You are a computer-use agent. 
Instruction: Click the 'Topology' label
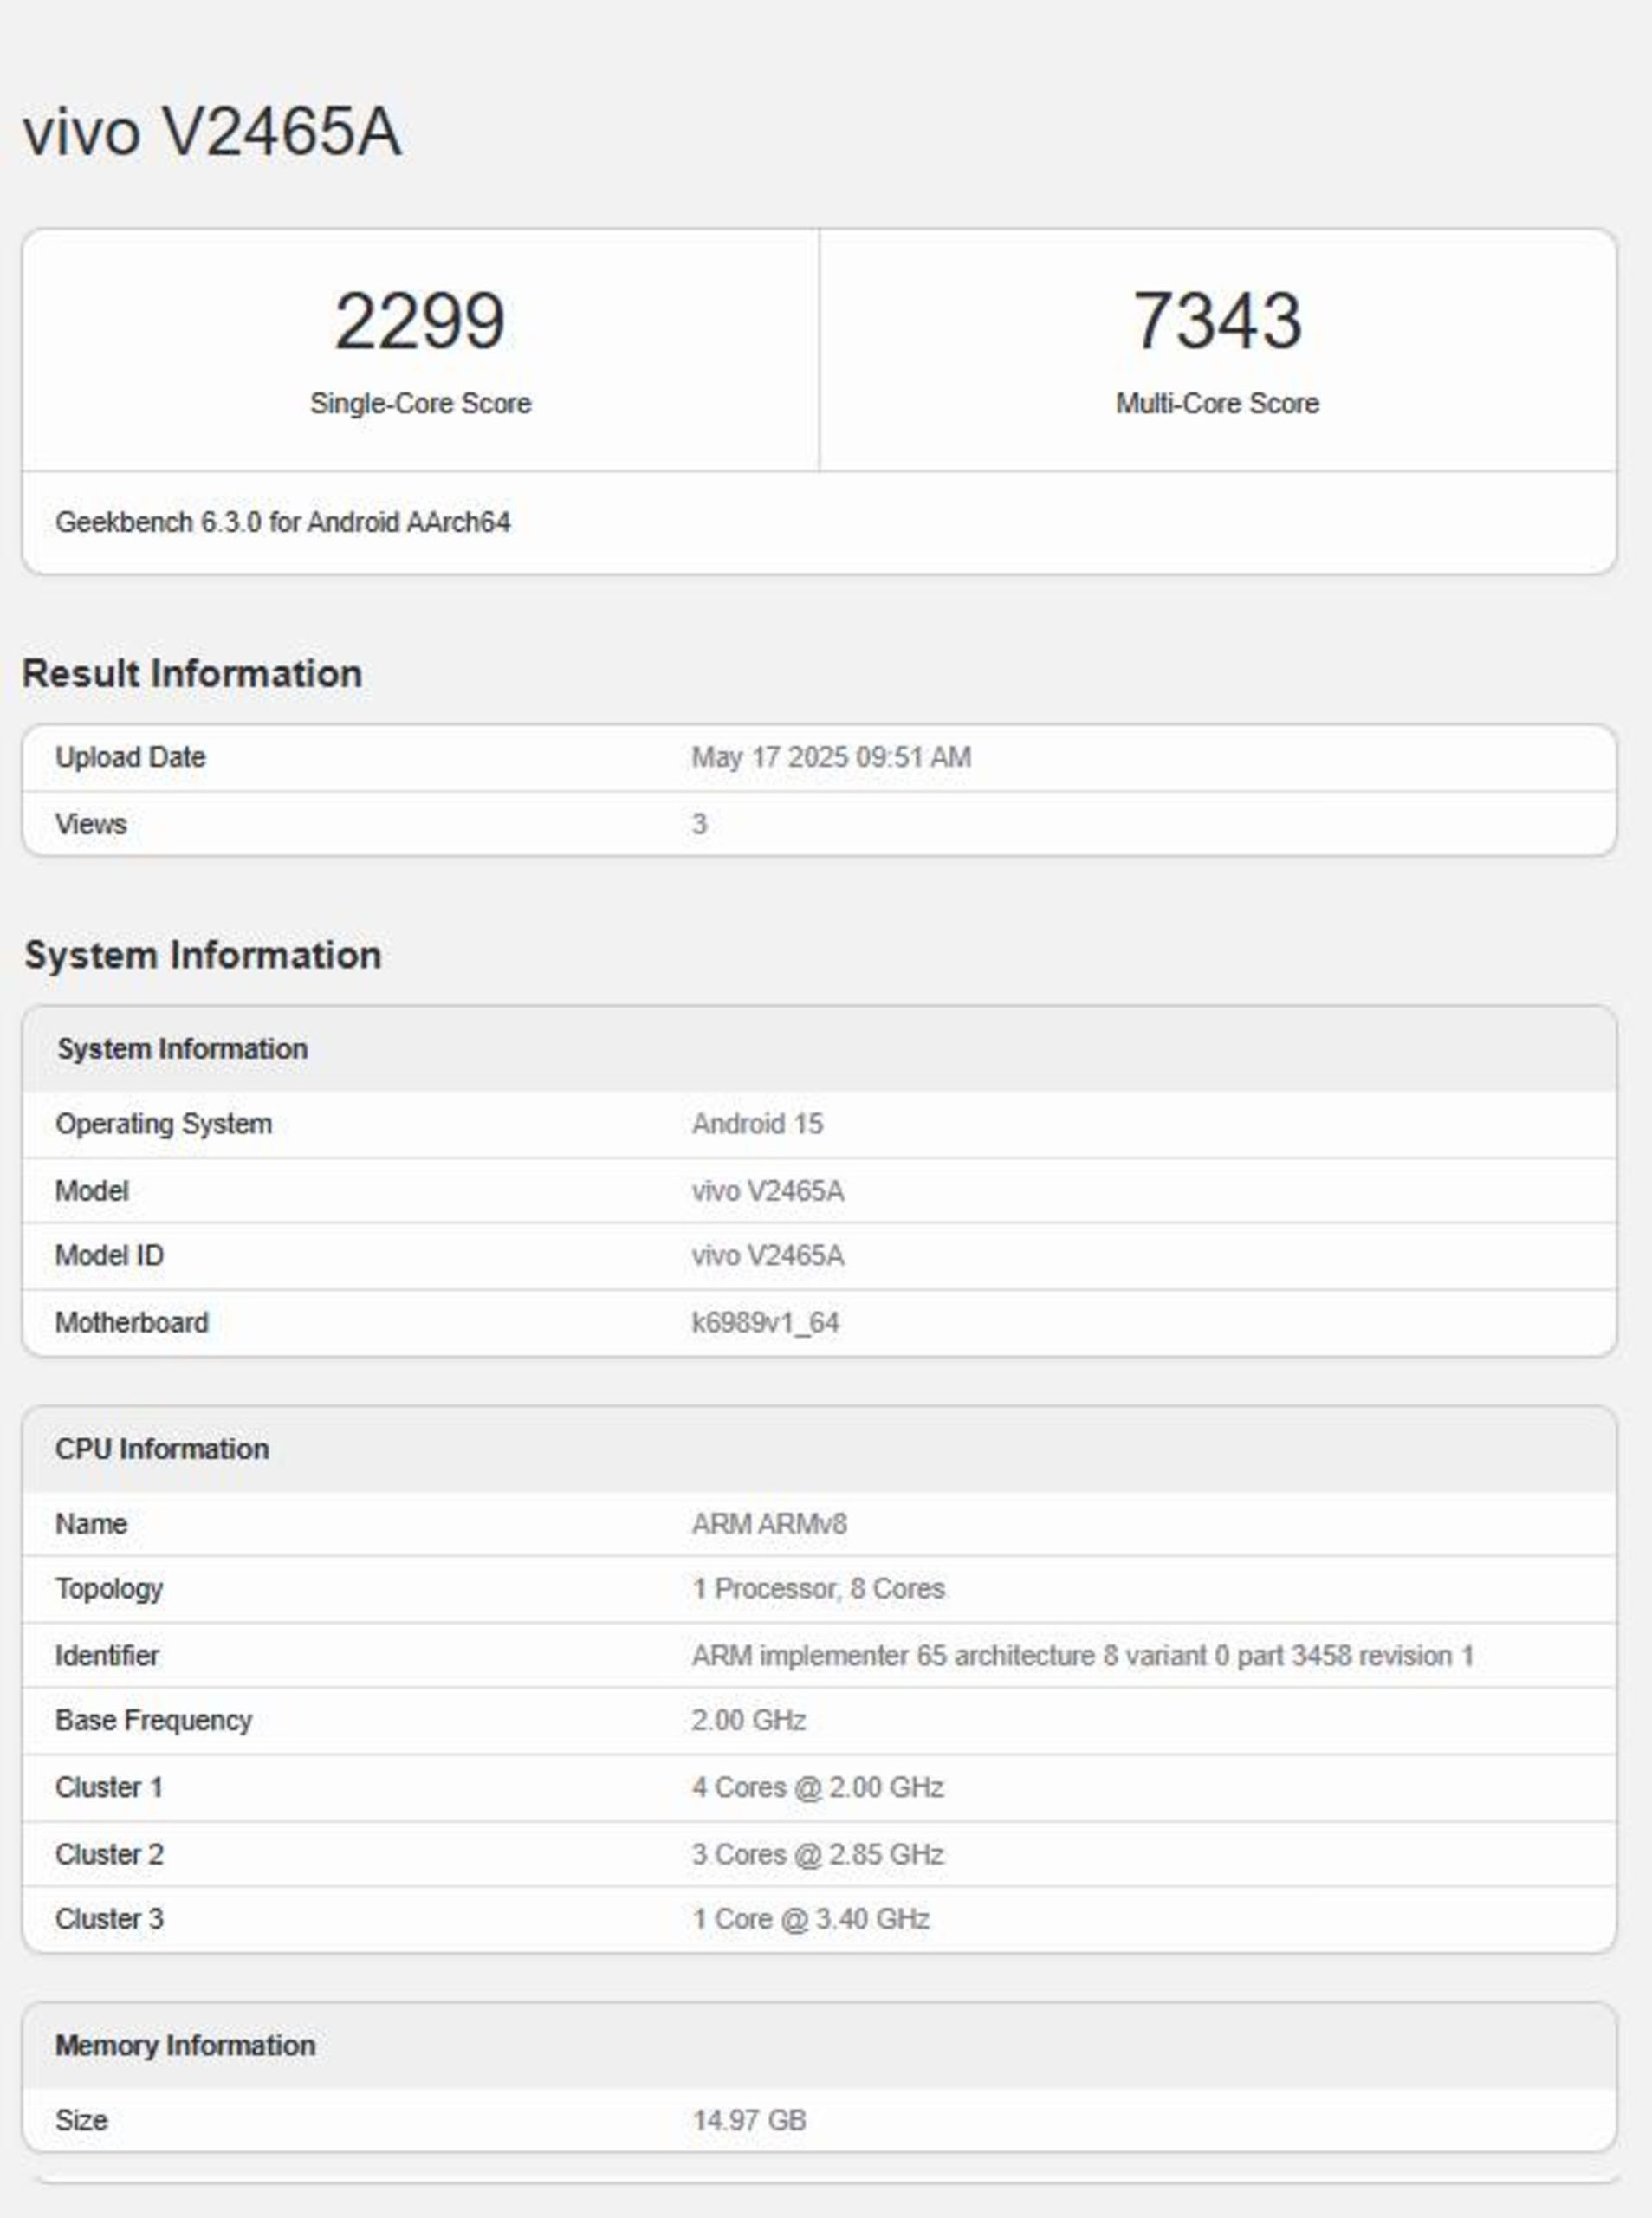tap(108, 1588)
